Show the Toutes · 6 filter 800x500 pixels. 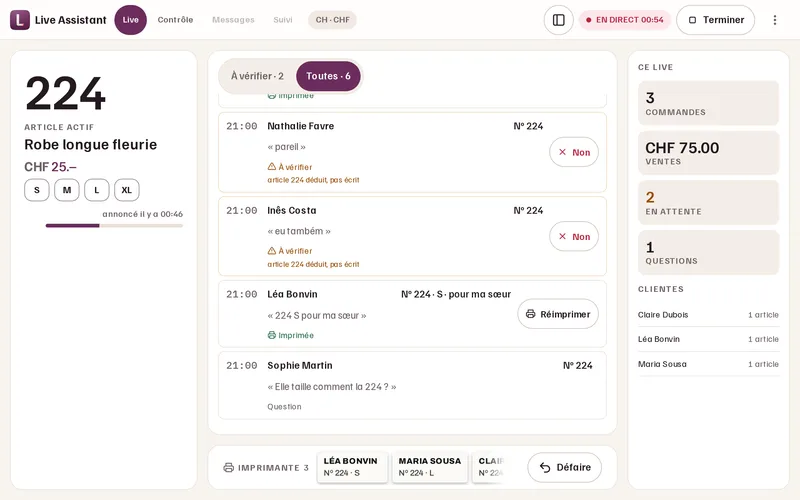click(328, 76)
